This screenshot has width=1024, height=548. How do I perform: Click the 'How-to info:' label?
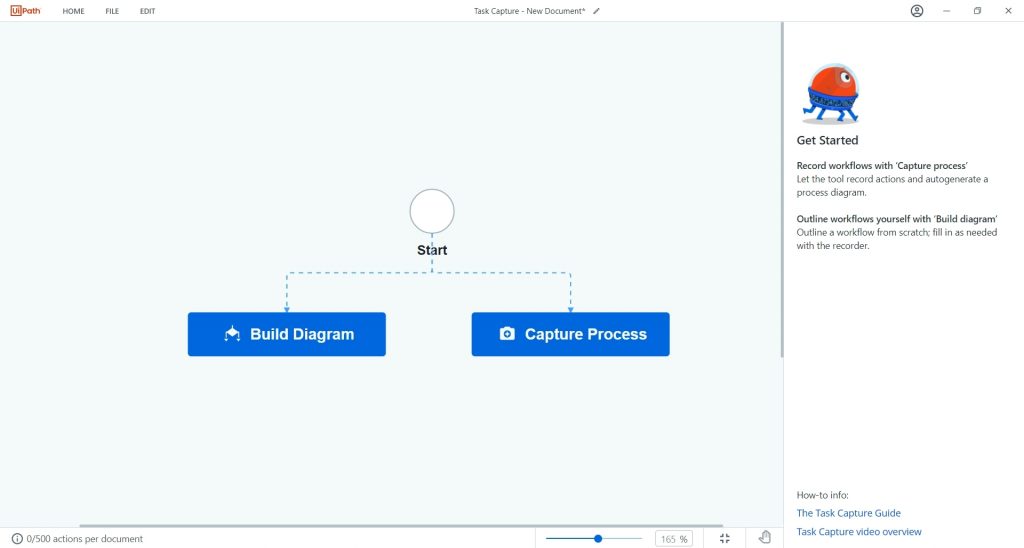[x=822, y=495]
